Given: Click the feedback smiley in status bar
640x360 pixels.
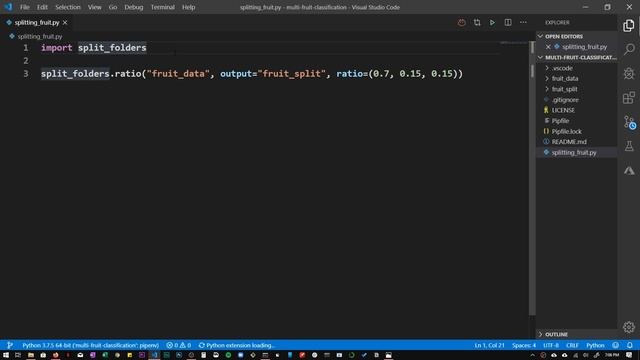Looking at the screenshot, I should [x=616, y=345].
